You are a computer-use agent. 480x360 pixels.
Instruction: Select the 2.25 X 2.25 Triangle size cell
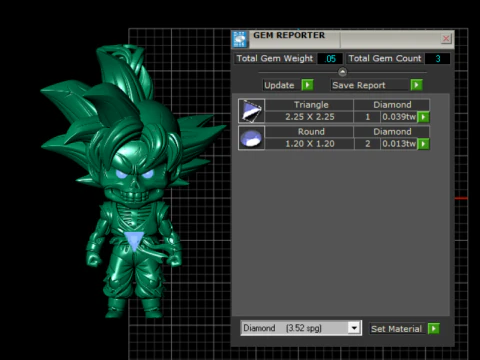click(x=309, y=117)
